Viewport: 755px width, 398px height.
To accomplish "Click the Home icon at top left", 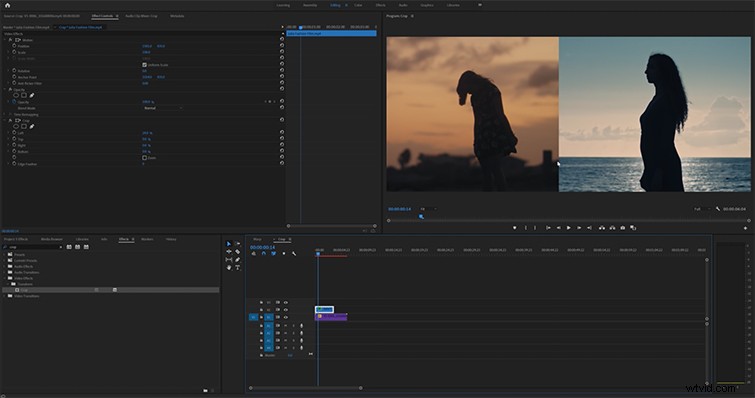I will tap(7, 5).
